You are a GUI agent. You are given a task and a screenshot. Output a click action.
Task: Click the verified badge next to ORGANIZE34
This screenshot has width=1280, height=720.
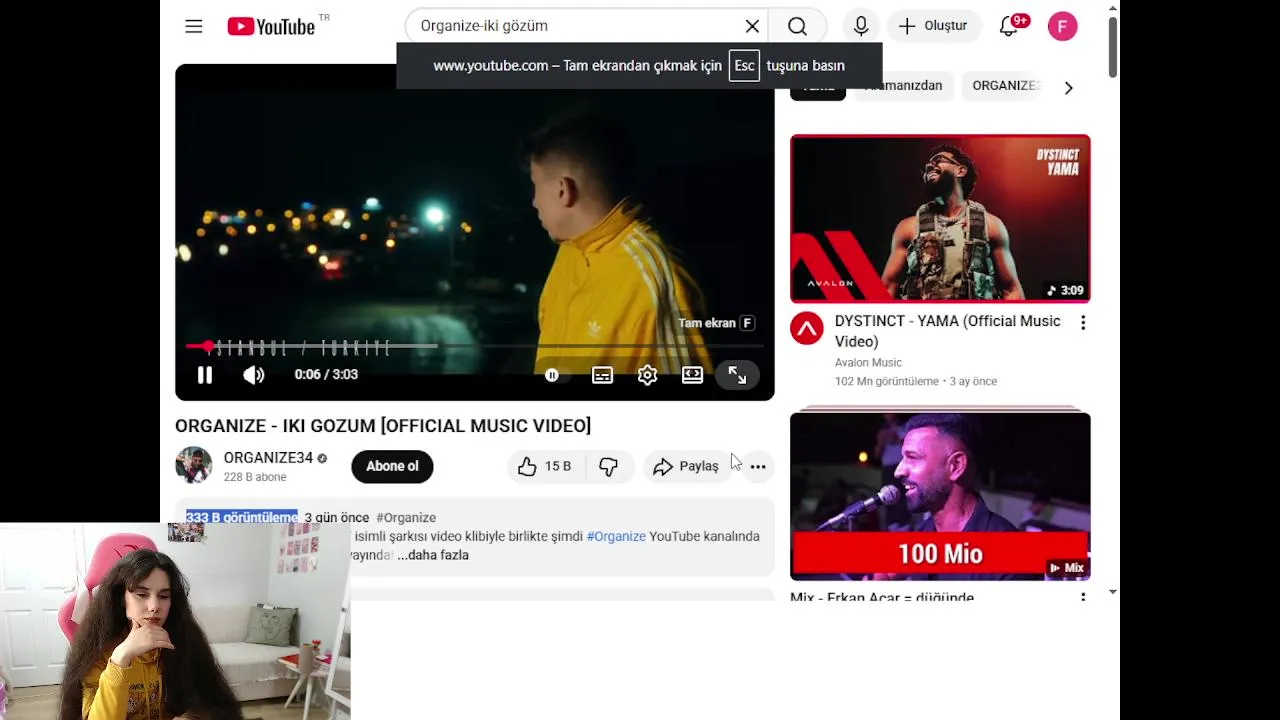click(322, 458)
